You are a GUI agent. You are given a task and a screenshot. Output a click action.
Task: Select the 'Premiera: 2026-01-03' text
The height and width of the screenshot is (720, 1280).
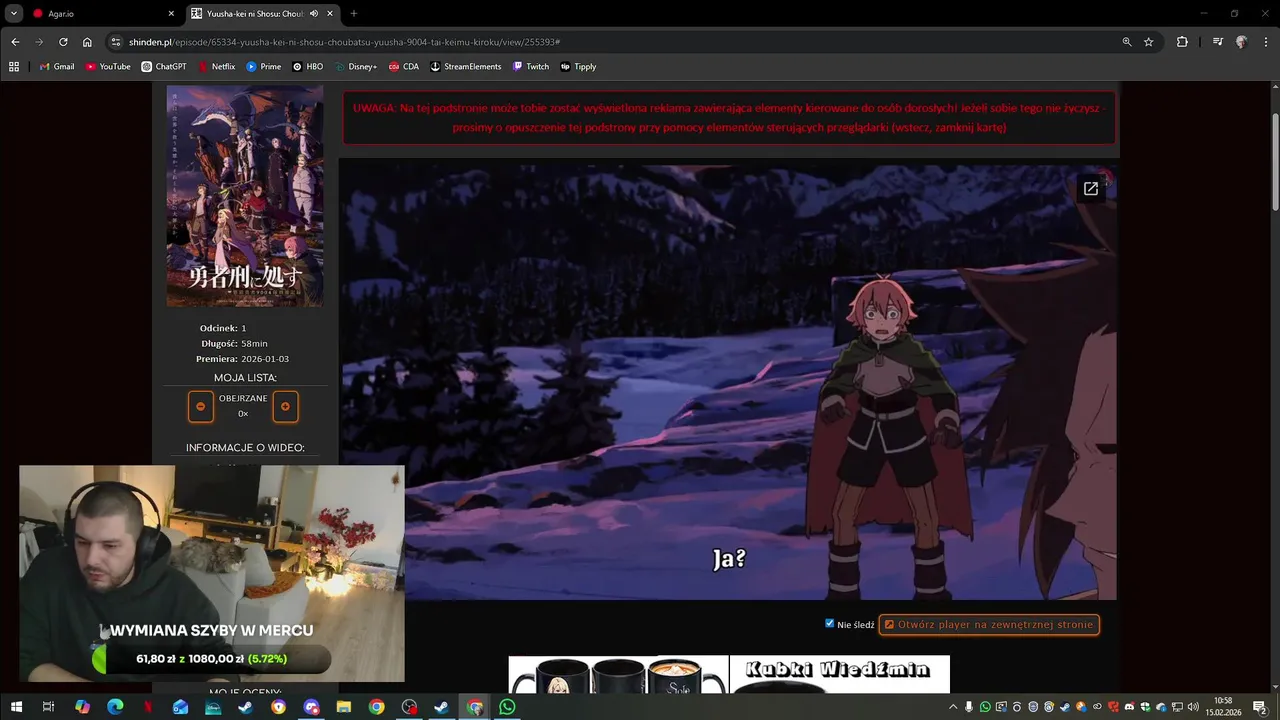243,359
